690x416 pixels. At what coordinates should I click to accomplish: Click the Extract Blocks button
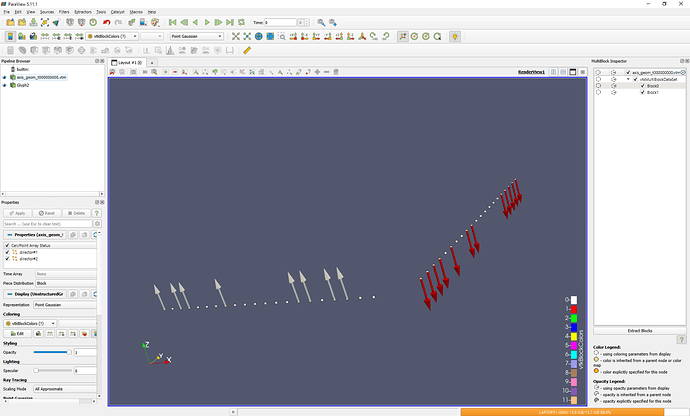tap(639, 331)
